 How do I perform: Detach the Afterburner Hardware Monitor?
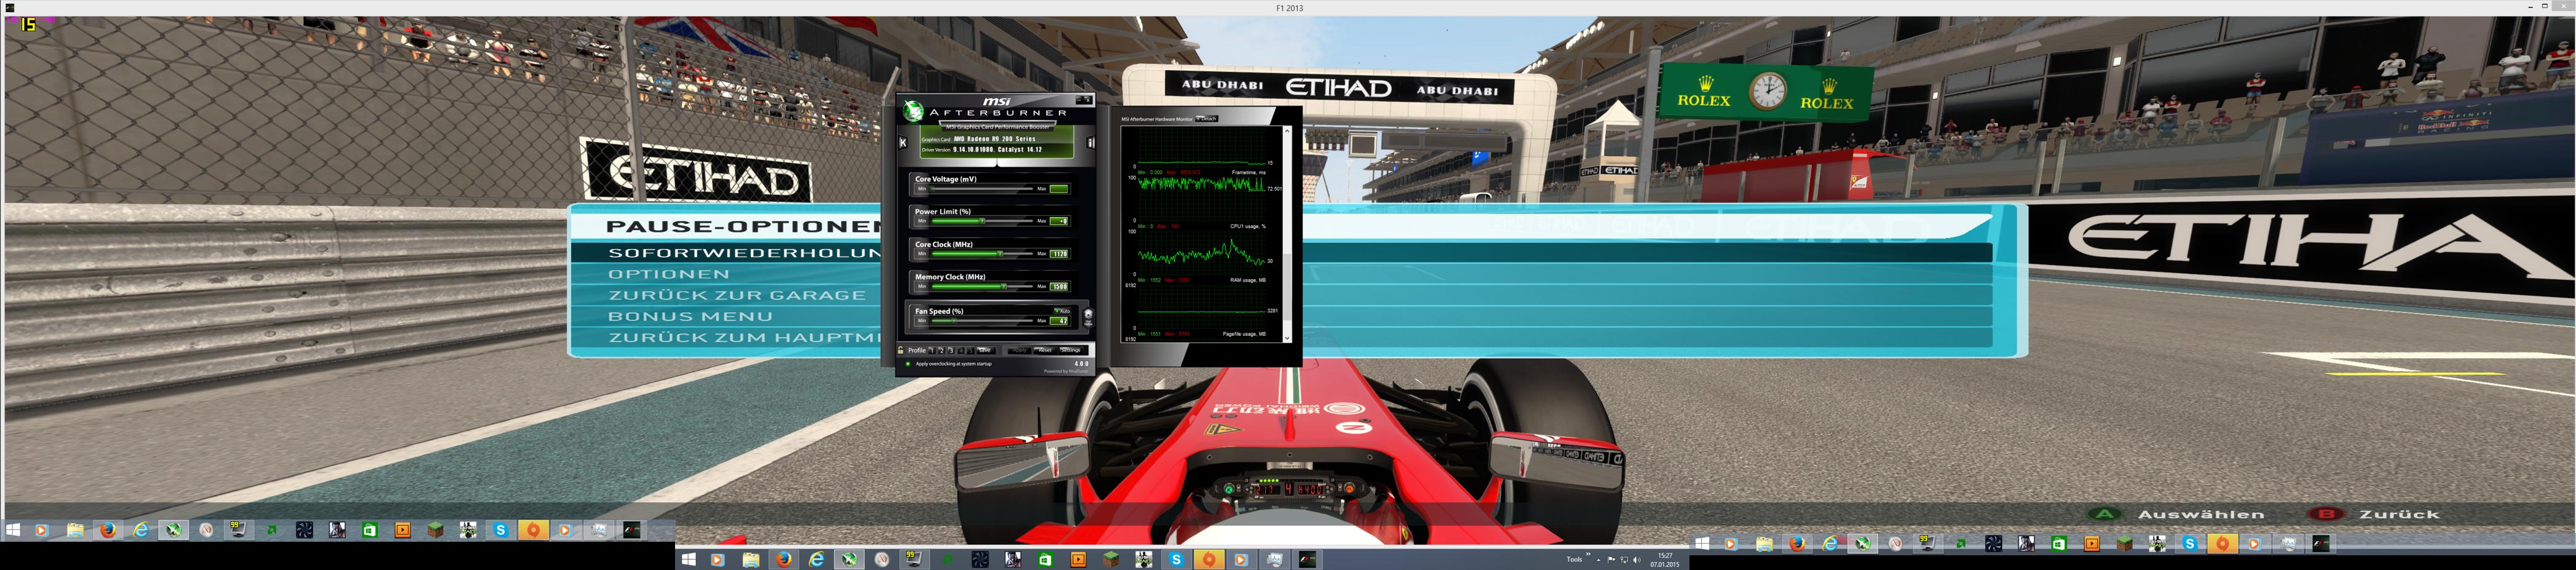(1207, 119)
